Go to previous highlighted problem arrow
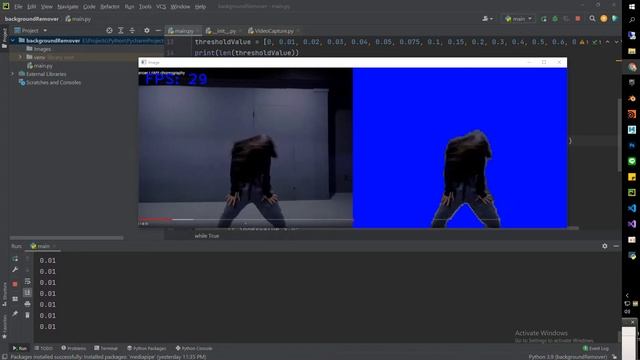The width and height of the screenshot is (640, 360). (x=607, y=42)
